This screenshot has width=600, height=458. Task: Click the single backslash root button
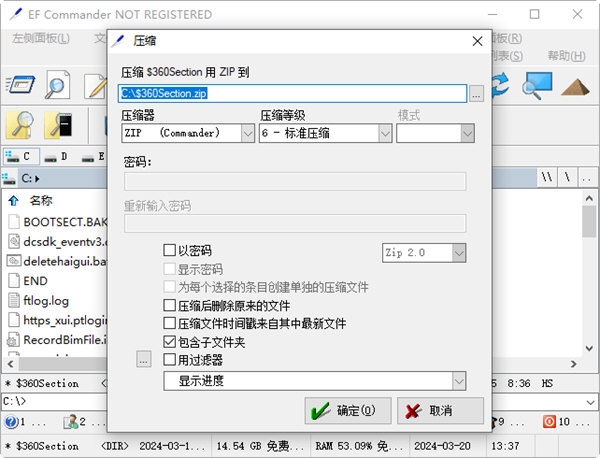click(567, 177)
